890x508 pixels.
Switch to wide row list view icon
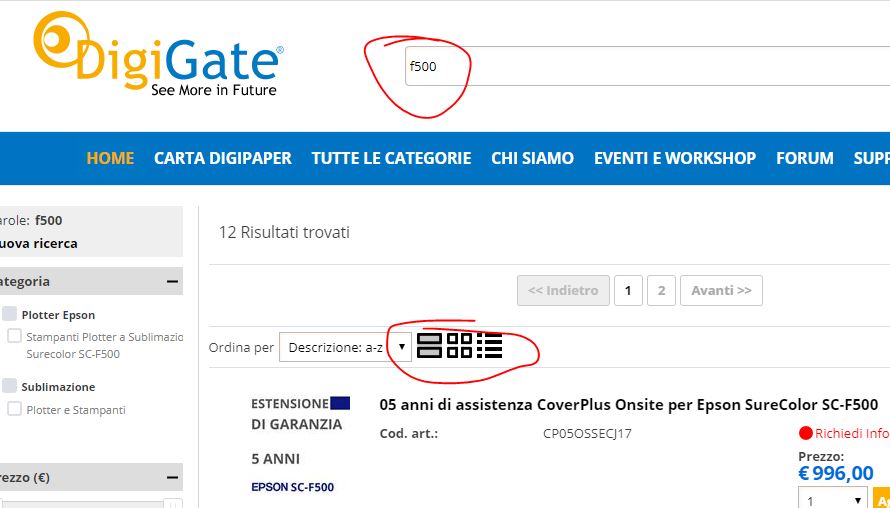[429, 346]
